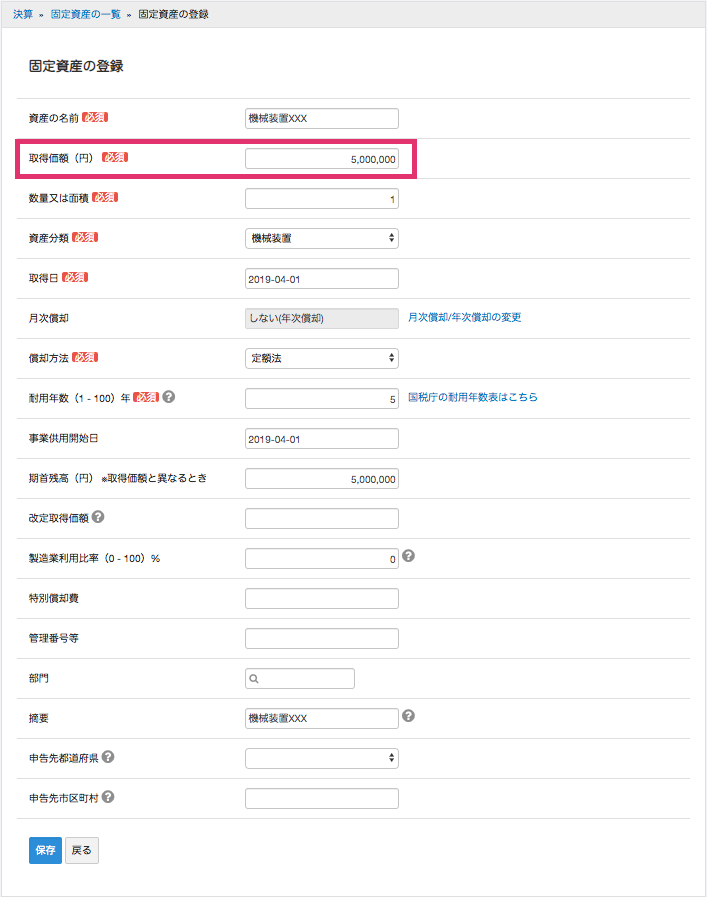Open 月次償却/年次償却の変更 link
The height and width of the screenshot is (897, 707).
click(464, 317)
